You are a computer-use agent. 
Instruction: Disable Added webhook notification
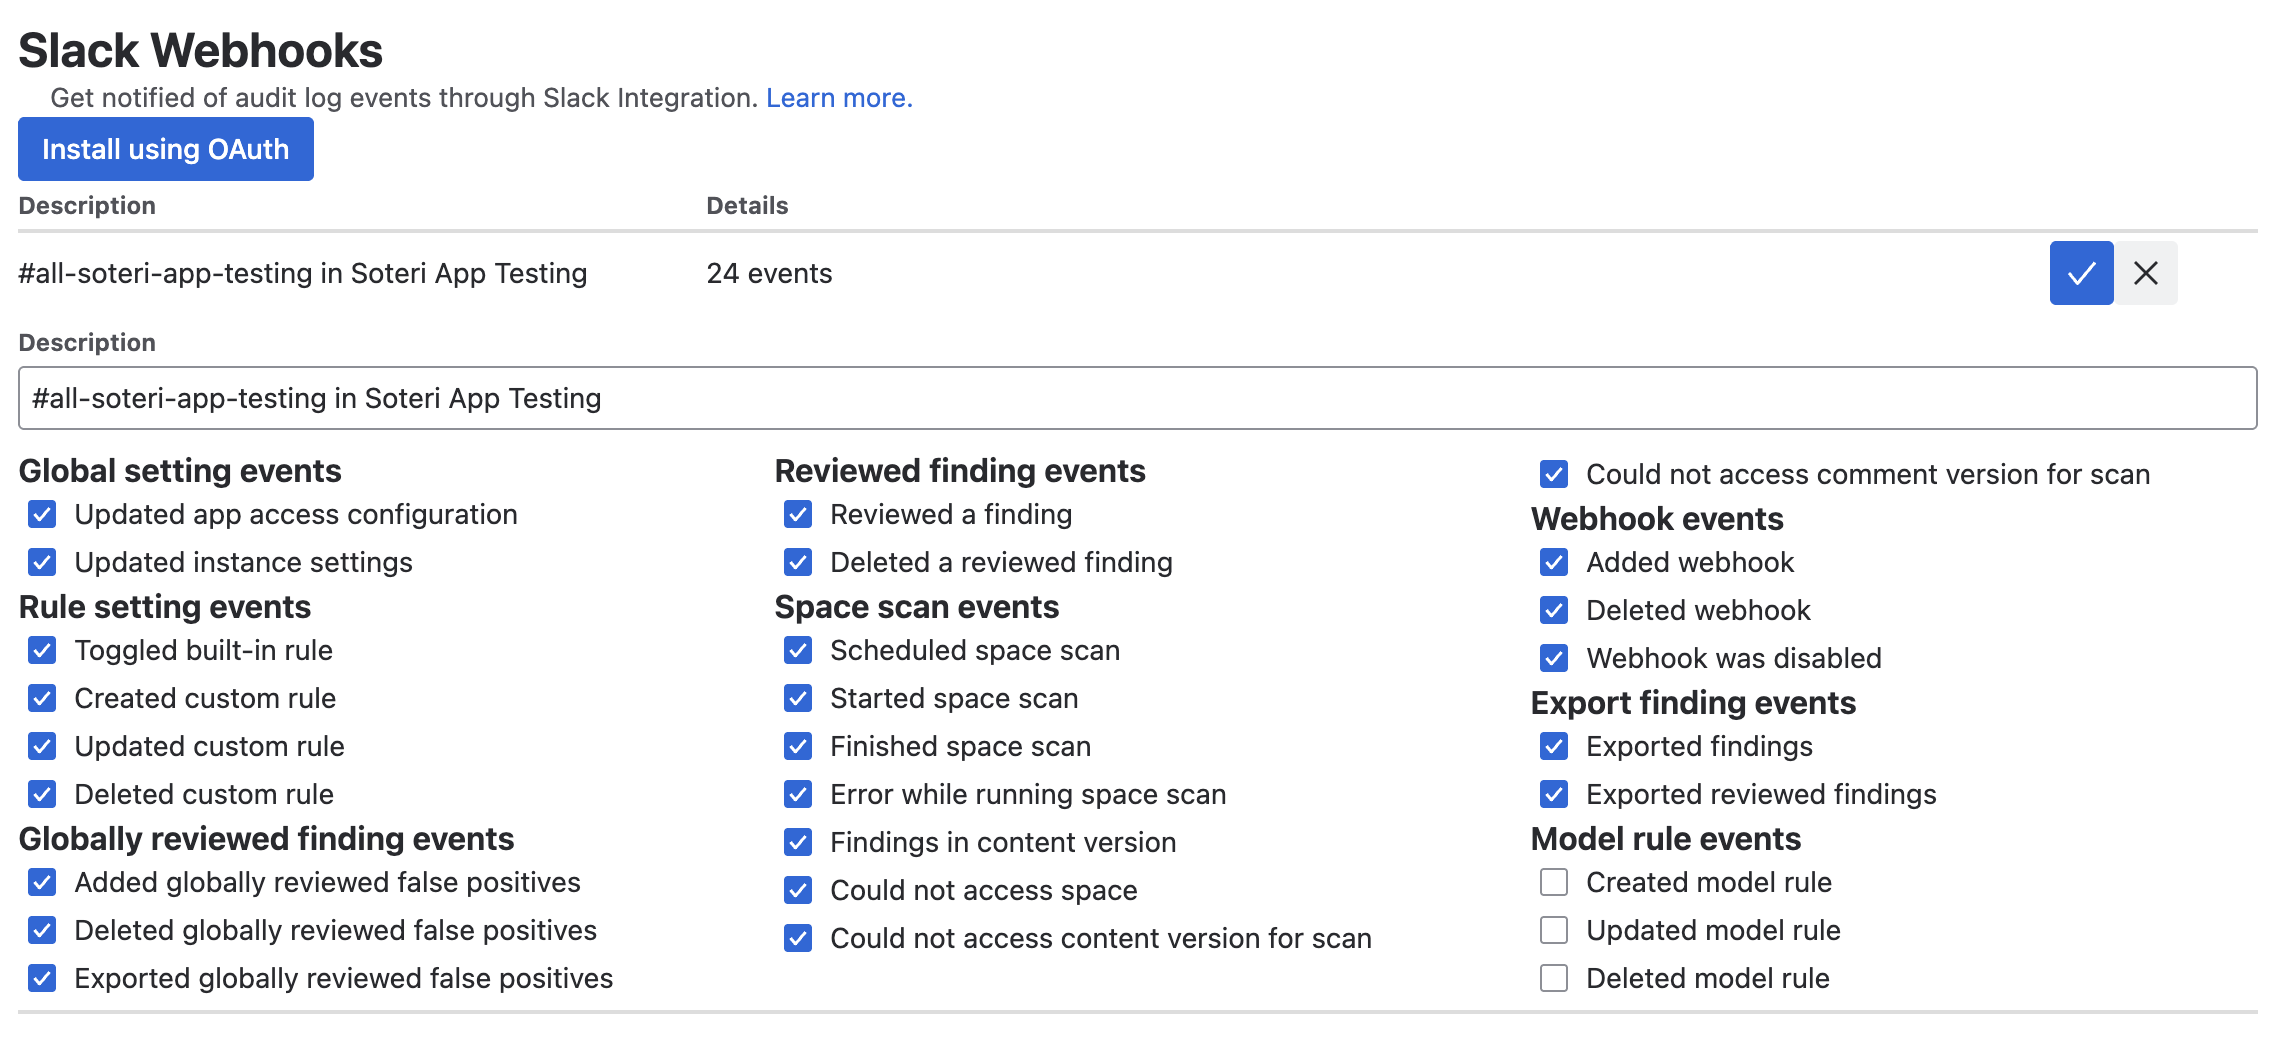1553,562
